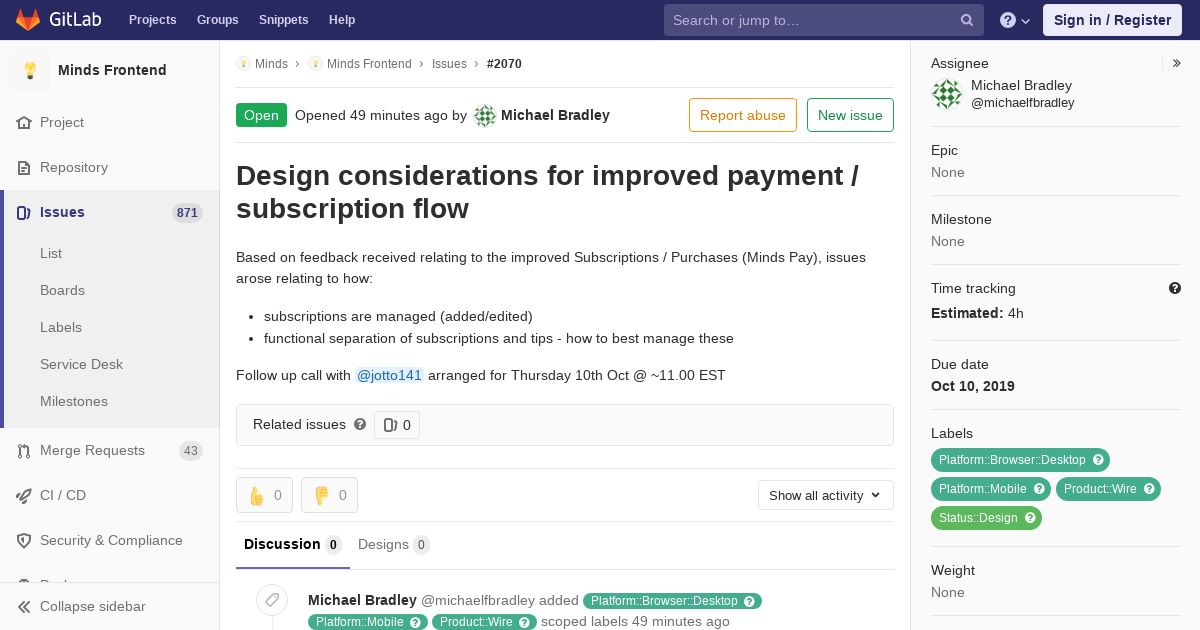
Task: Open the Groups menu
Action: 217,20
